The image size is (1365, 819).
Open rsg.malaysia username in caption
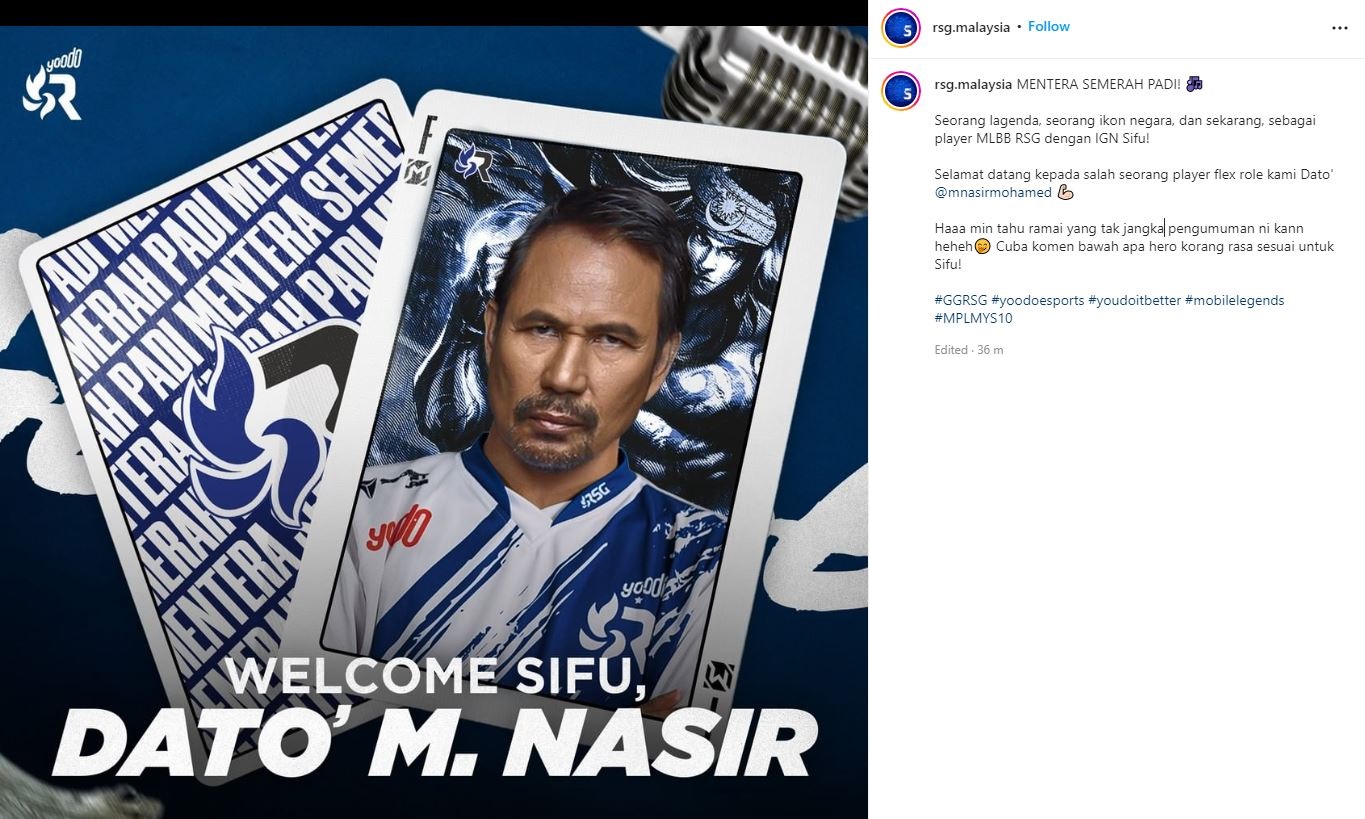pos(973,84)
